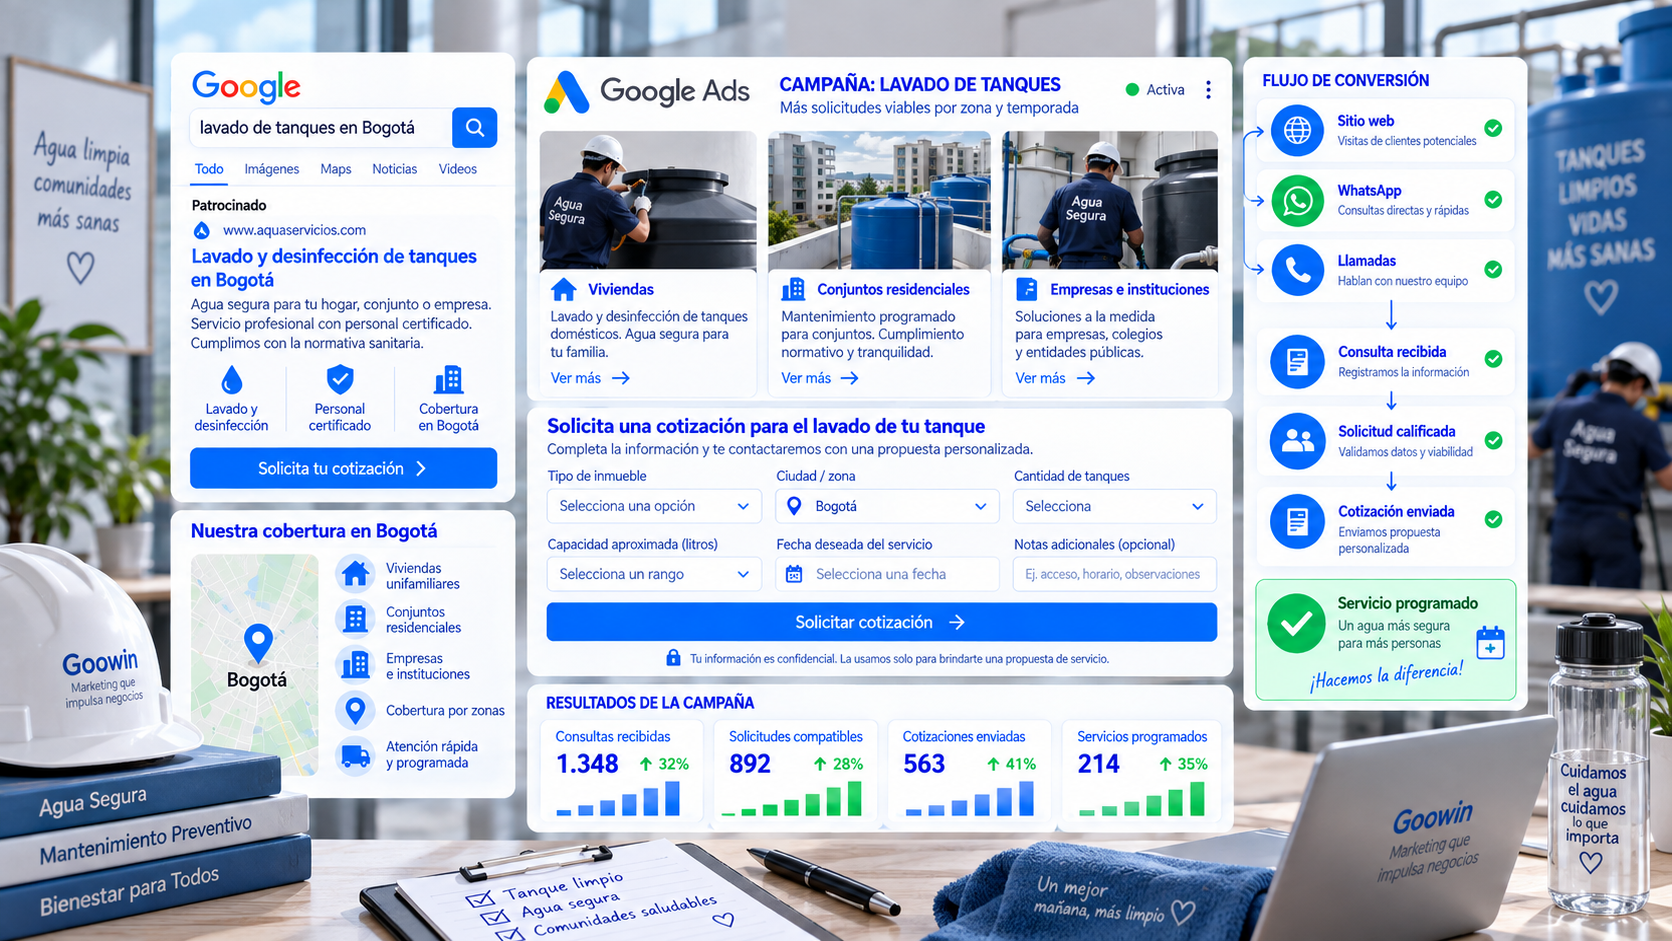
Task: Click Ver más under Viviendas
Action: 590,378
